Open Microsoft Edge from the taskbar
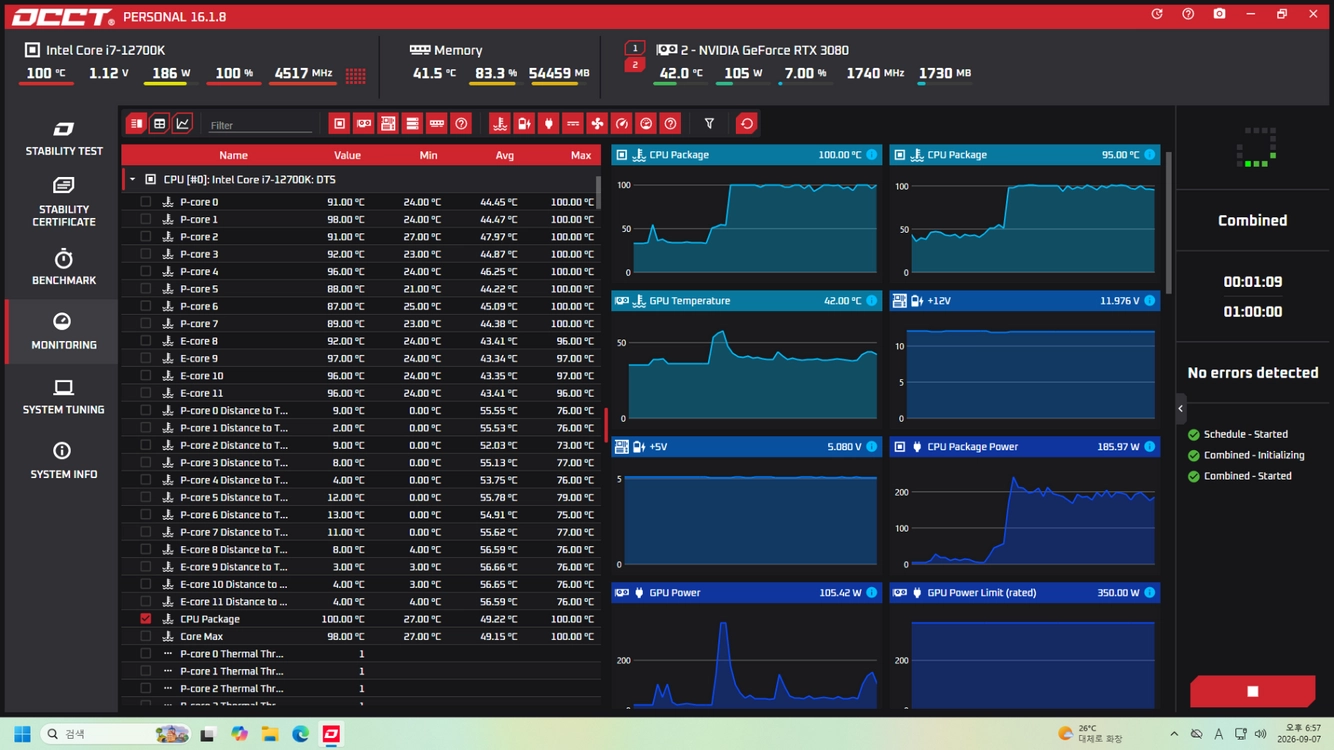 point(300,734)
